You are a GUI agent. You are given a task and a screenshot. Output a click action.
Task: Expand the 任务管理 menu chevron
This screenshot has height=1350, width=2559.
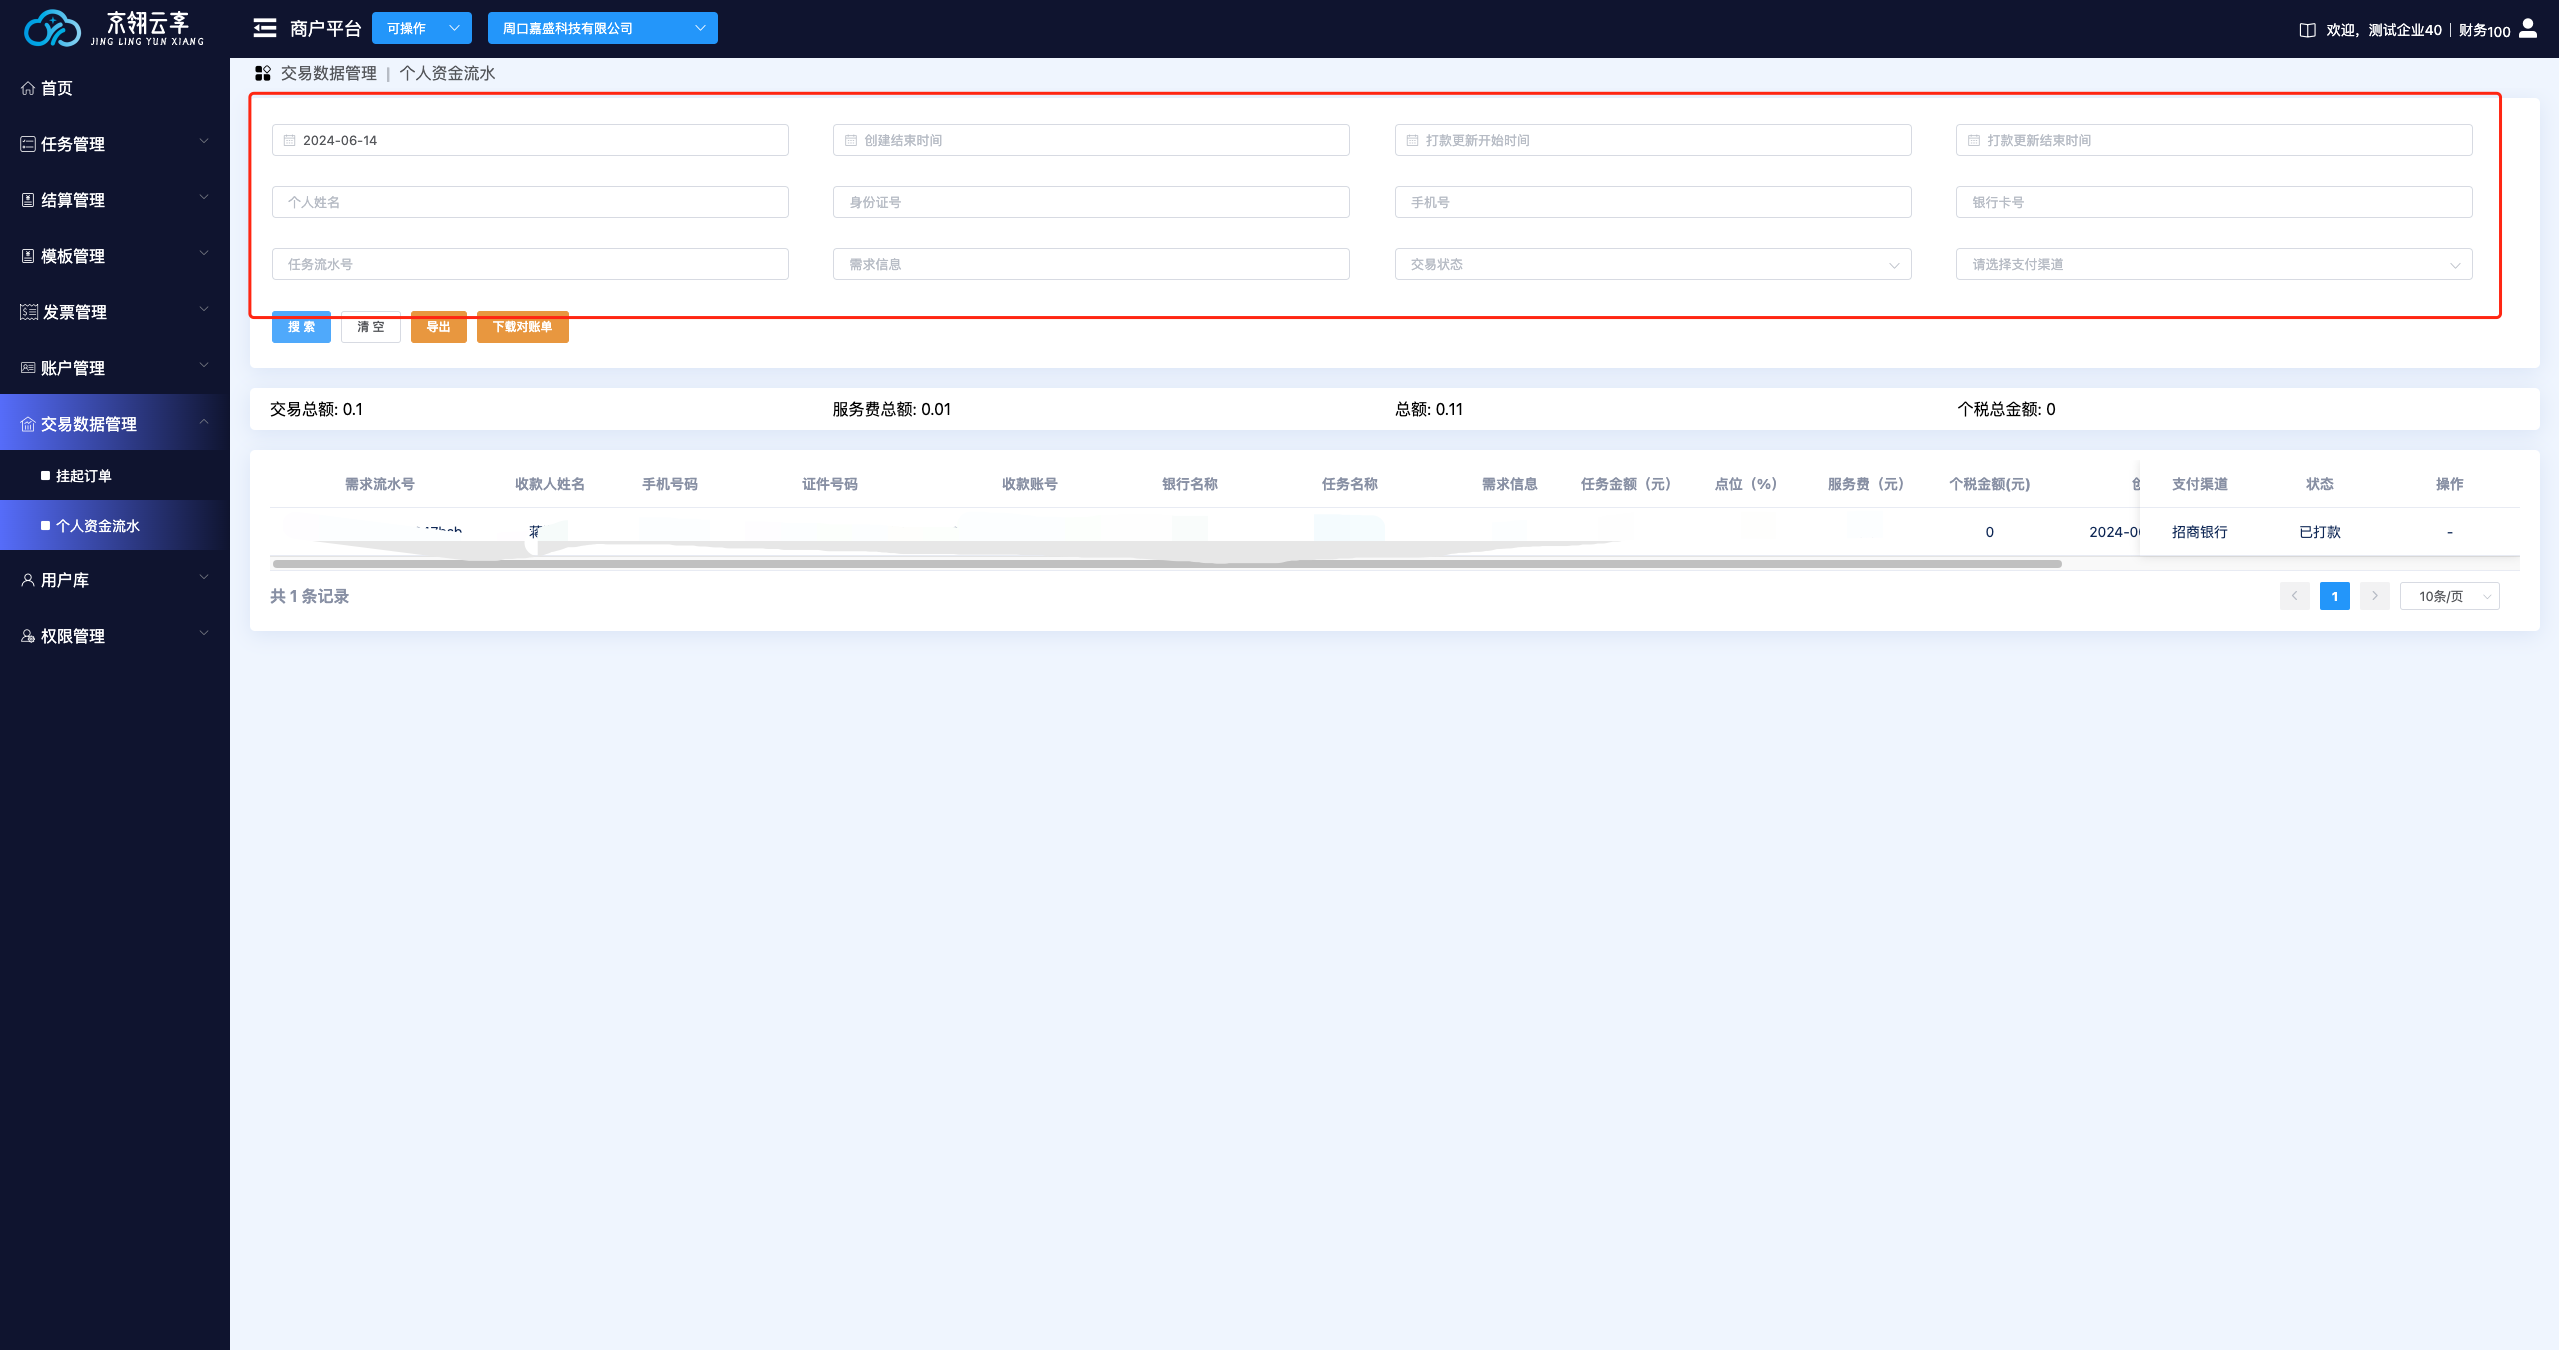point(204,142)
